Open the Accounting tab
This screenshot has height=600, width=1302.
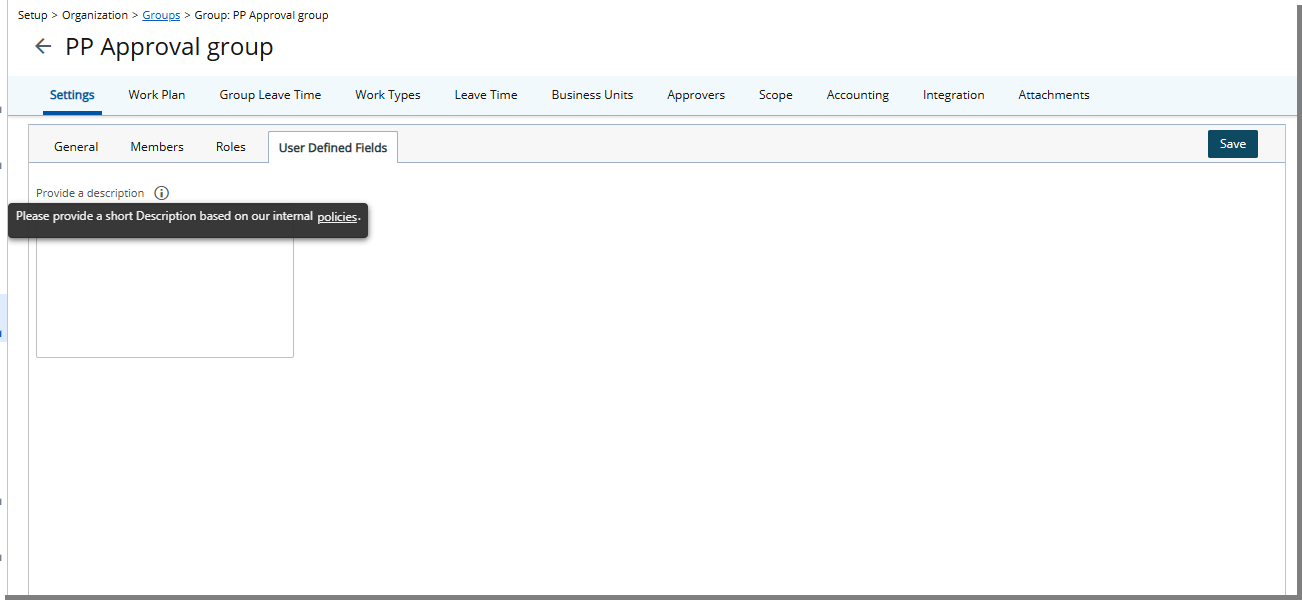pos(857,95)
